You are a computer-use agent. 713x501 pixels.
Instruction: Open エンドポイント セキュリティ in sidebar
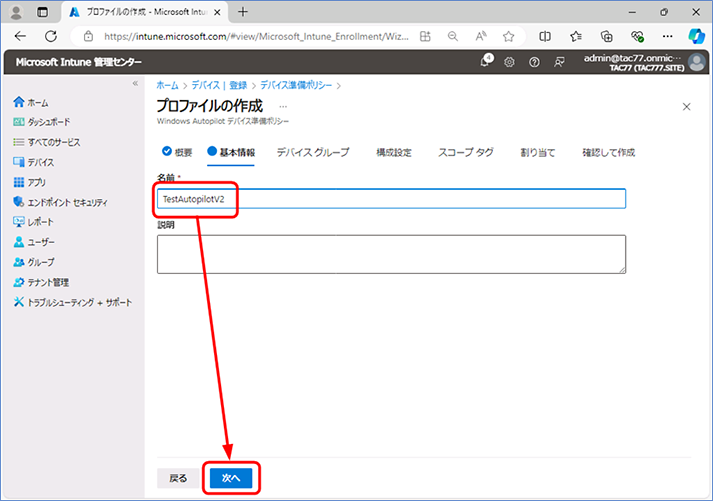(60, 202)
